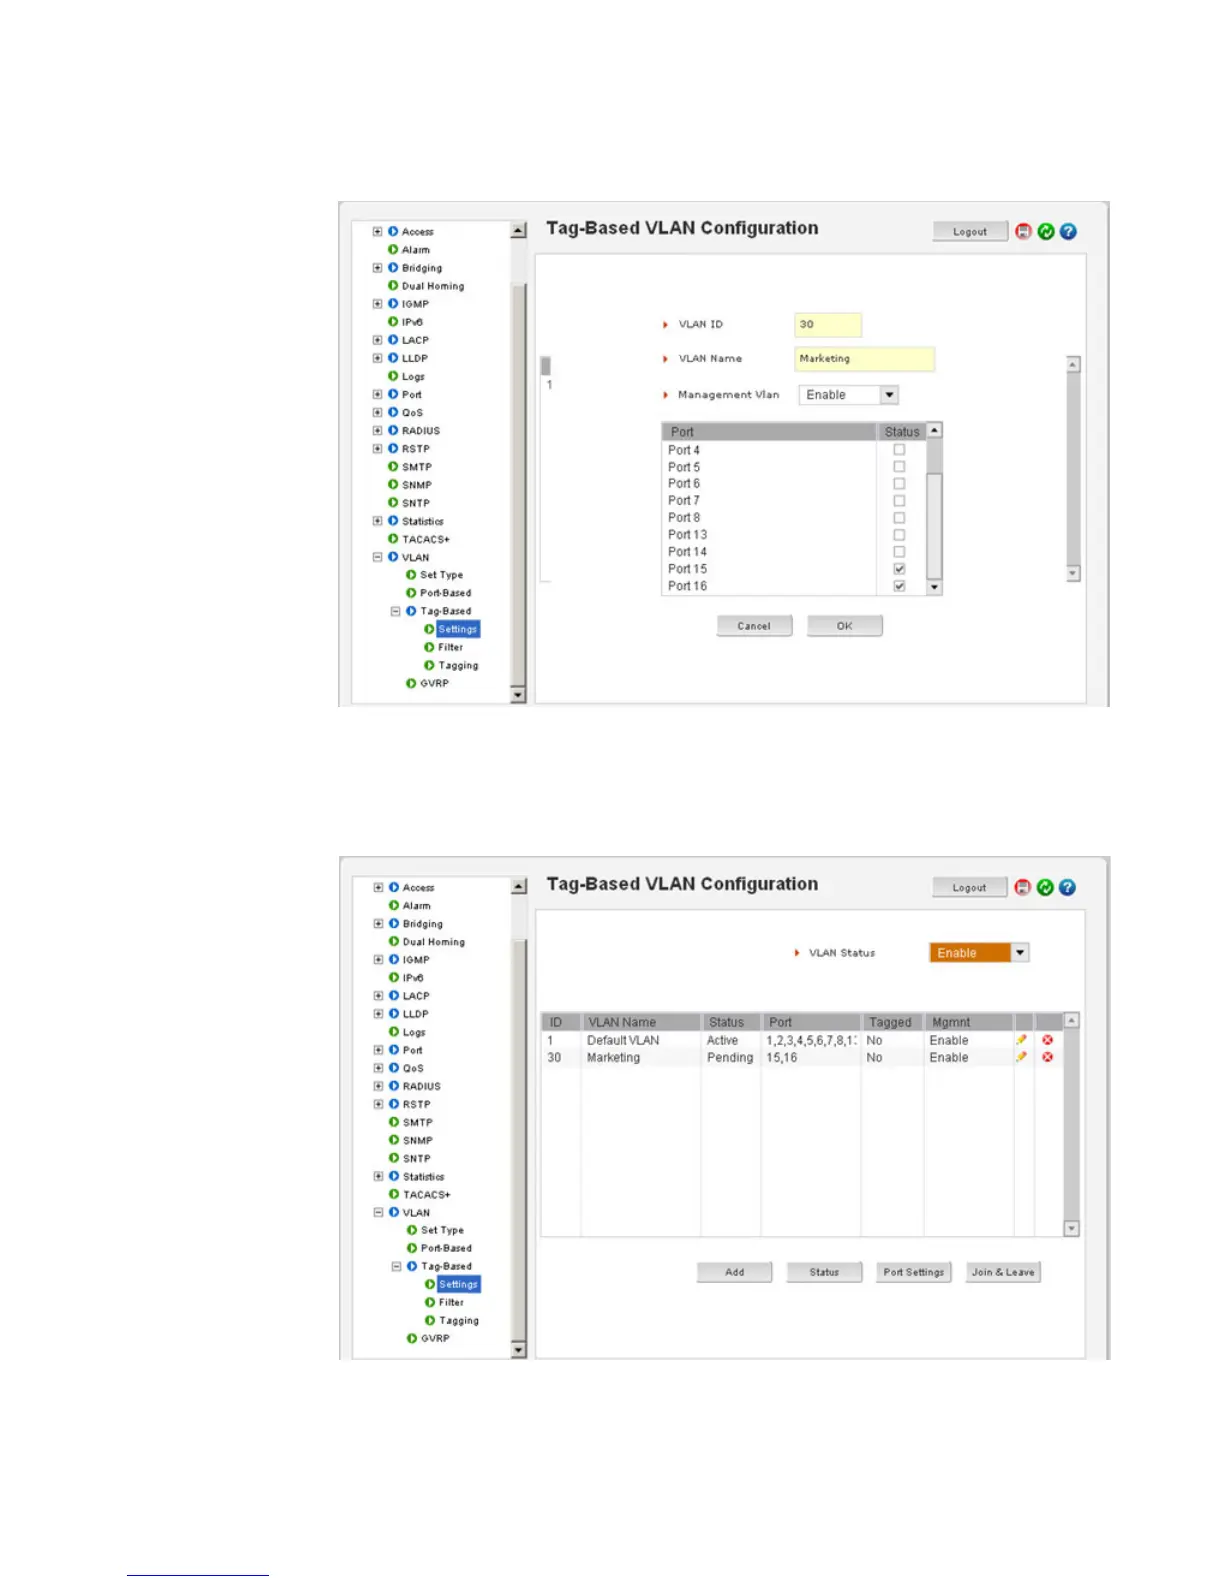This screenshot has width=1224, height=1584.
Task: Collapse the Tag-Based node on the VLAN edit form page
Action: (x=395, y=611)
